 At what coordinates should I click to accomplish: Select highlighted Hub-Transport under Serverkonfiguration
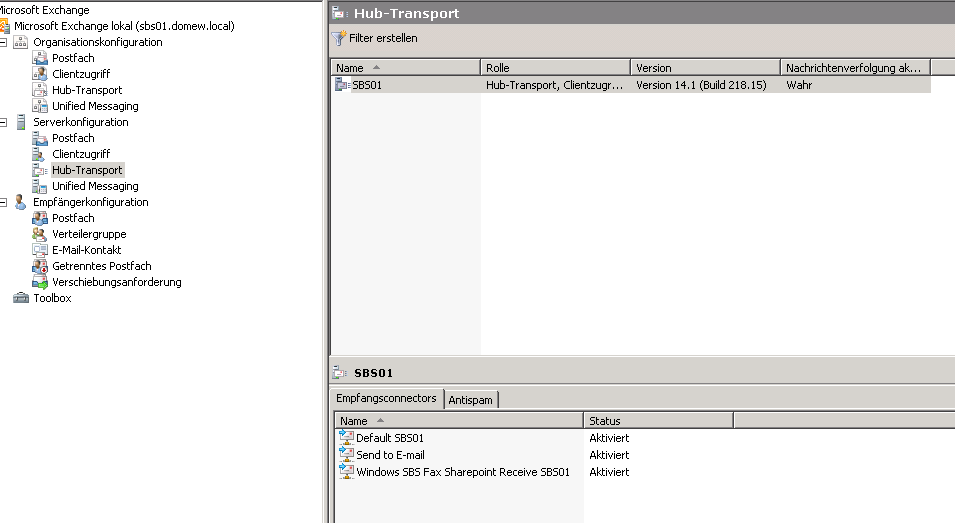click(x=87, y=170)
